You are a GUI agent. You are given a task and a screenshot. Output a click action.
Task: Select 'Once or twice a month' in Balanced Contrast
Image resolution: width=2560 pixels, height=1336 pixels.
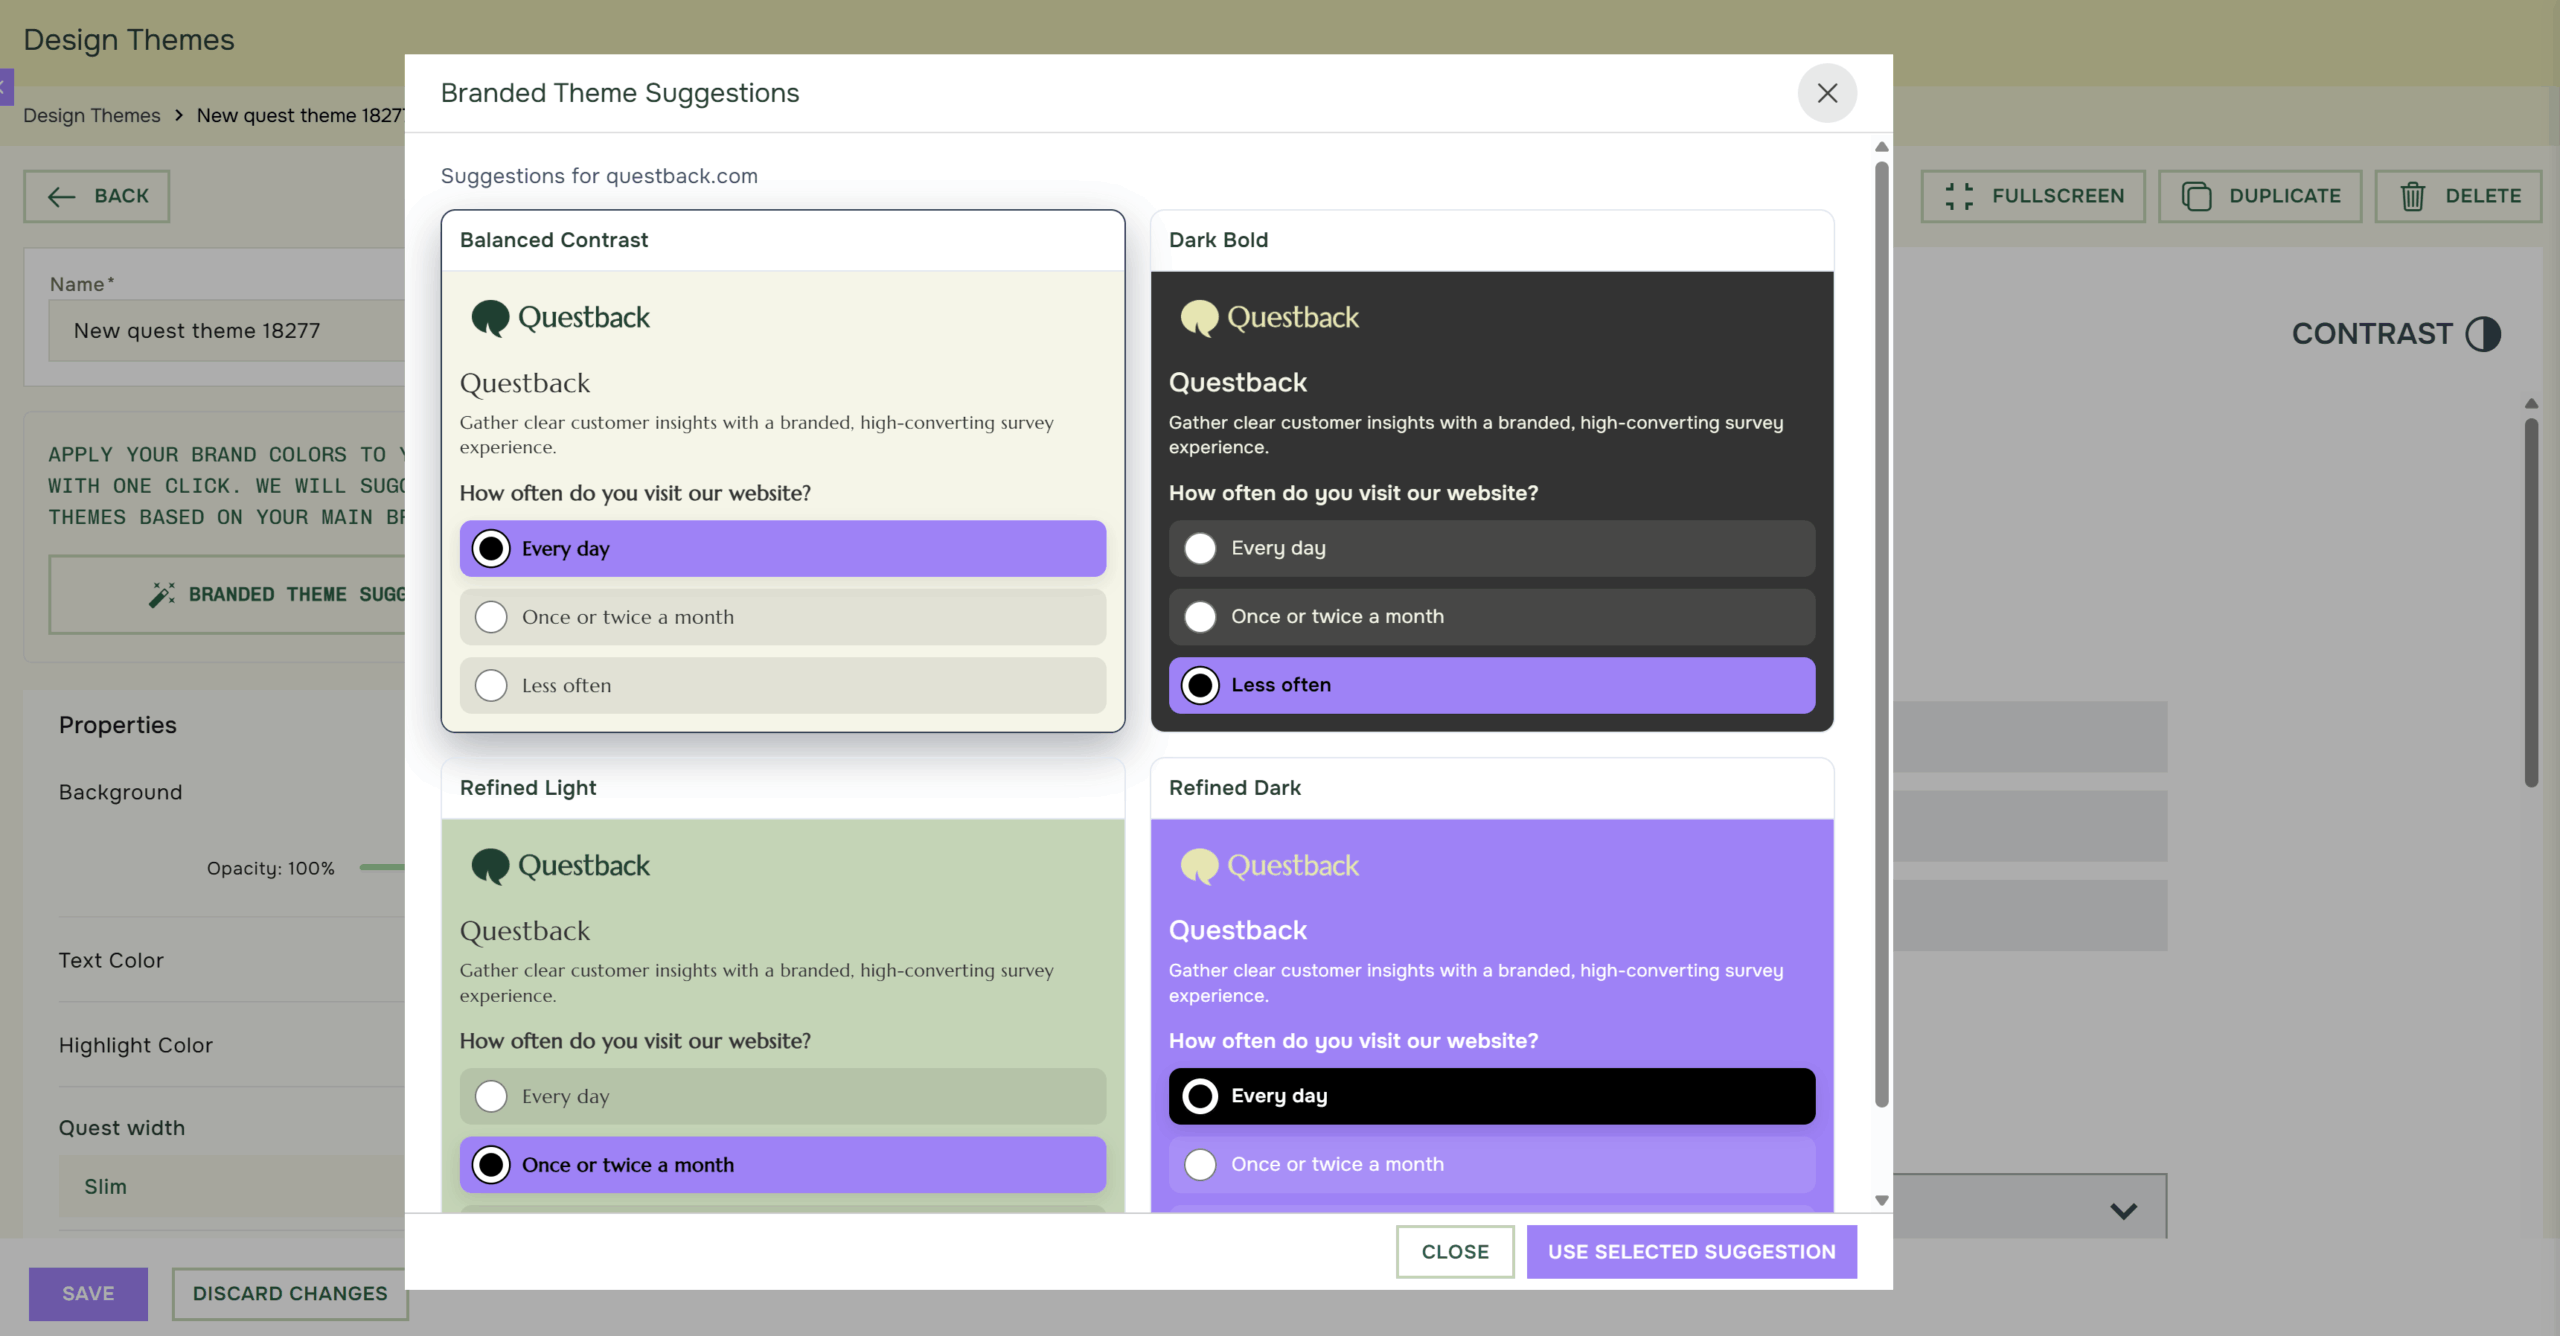[491, 617]
